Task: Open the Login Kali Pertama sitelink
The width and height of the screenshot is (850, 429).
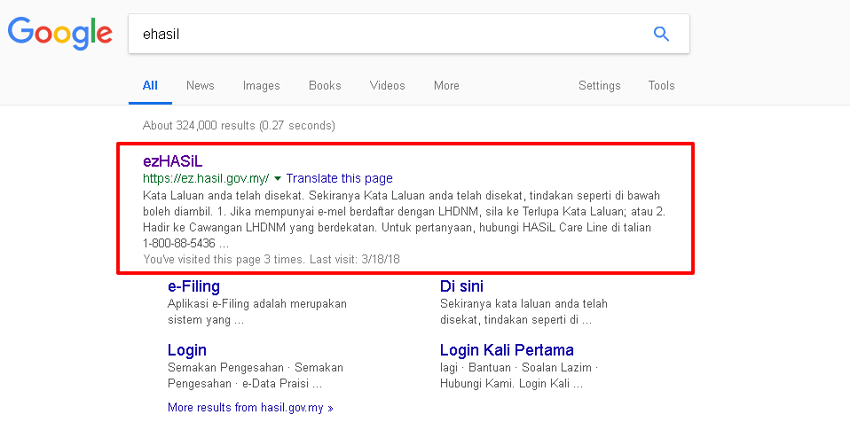Action: click(506, 350)
